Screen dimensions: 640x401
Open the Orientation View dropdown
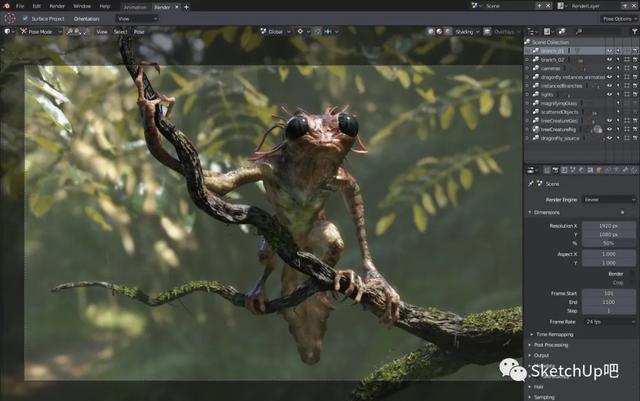point(137,19)
